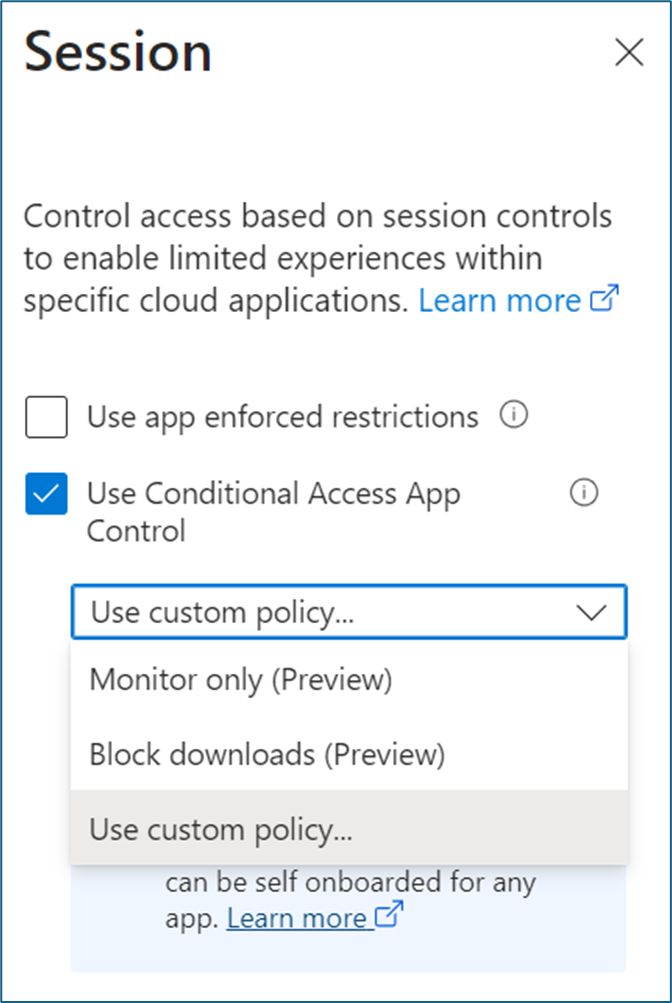Close the Session panel with the X
The image size is (672, 1003).
tap(629, 53)
